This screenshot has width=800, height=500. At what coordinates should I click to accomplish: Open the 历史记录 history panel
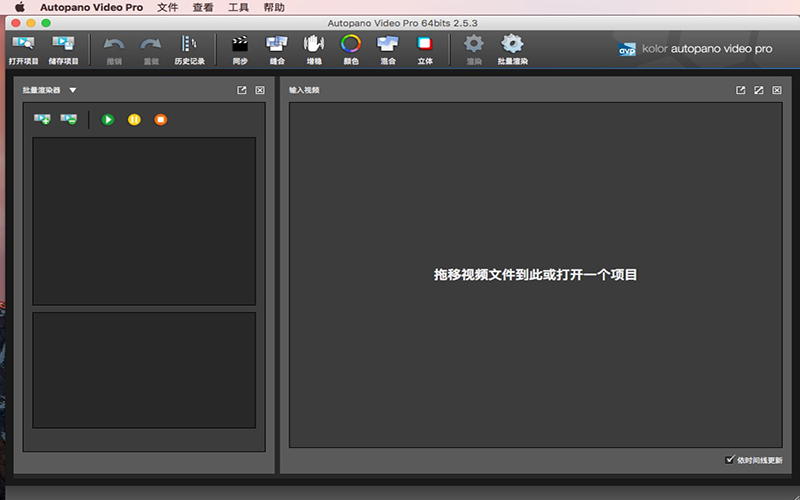pyautogui.click(x=189, y=49)
